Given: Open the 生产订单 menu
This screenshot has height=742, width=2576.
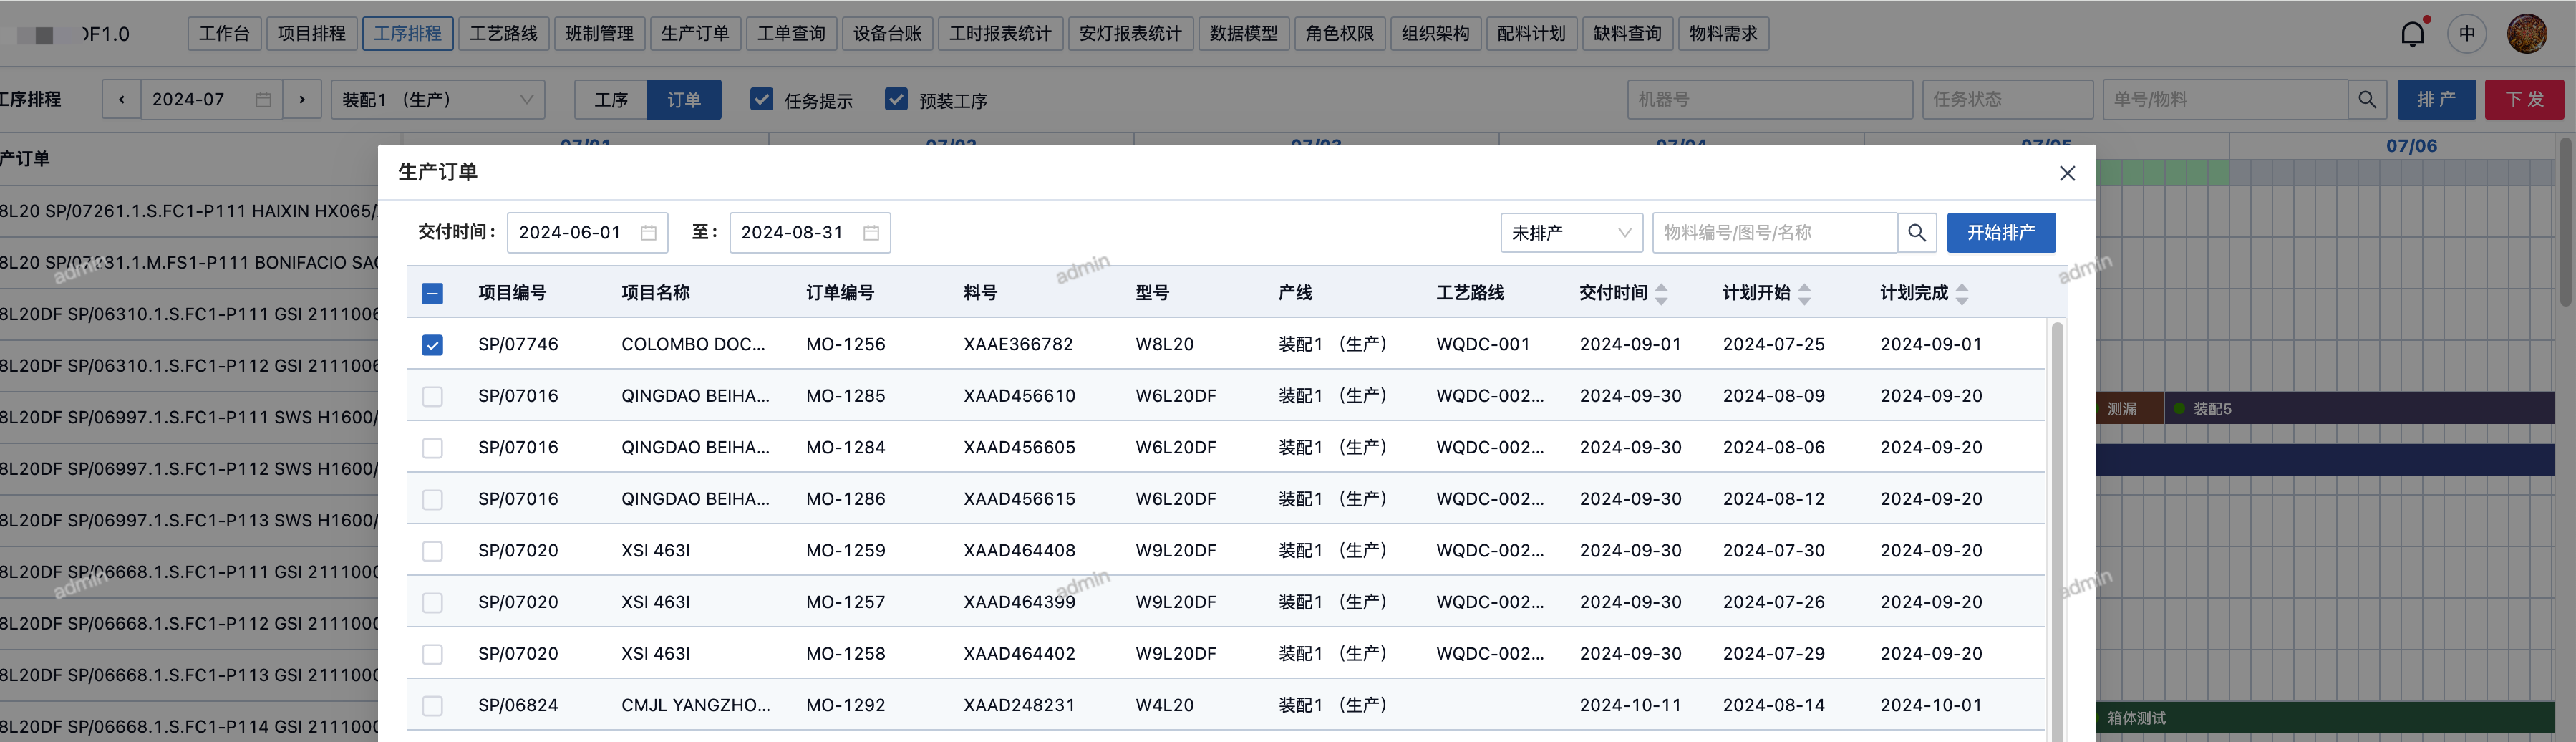Looking at the screenshot, I should [x=695, y=33].
